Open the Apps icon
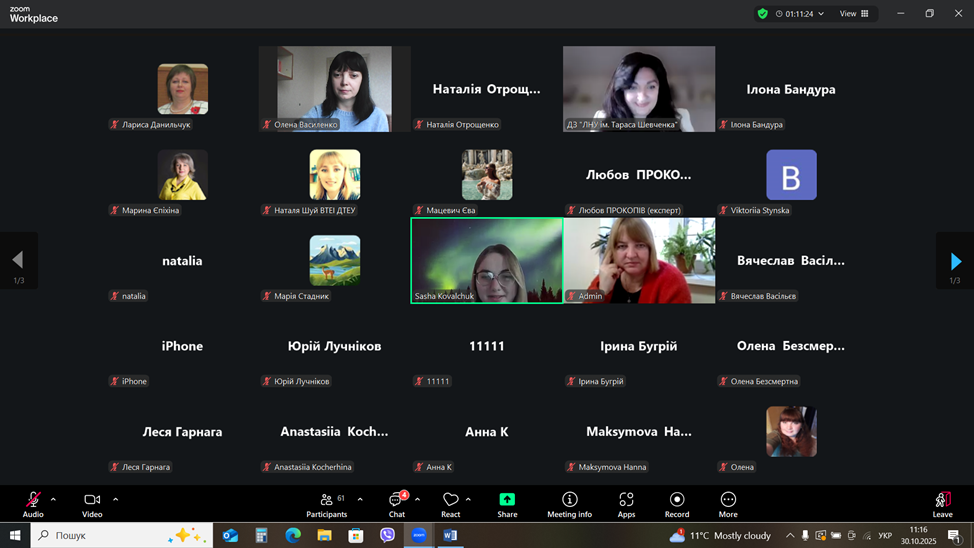This screenshot has height=548, width=974. [x=626, y=504]
